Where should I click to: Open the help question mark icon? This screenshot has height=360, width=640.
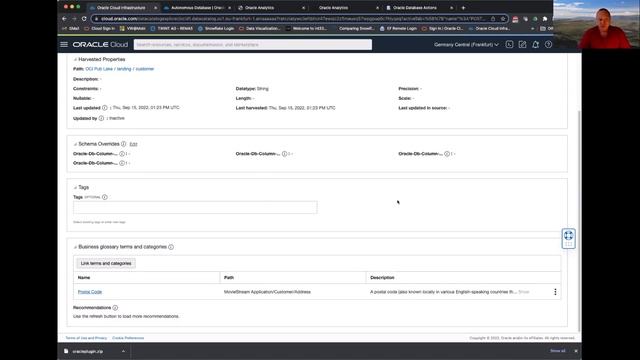548,44
